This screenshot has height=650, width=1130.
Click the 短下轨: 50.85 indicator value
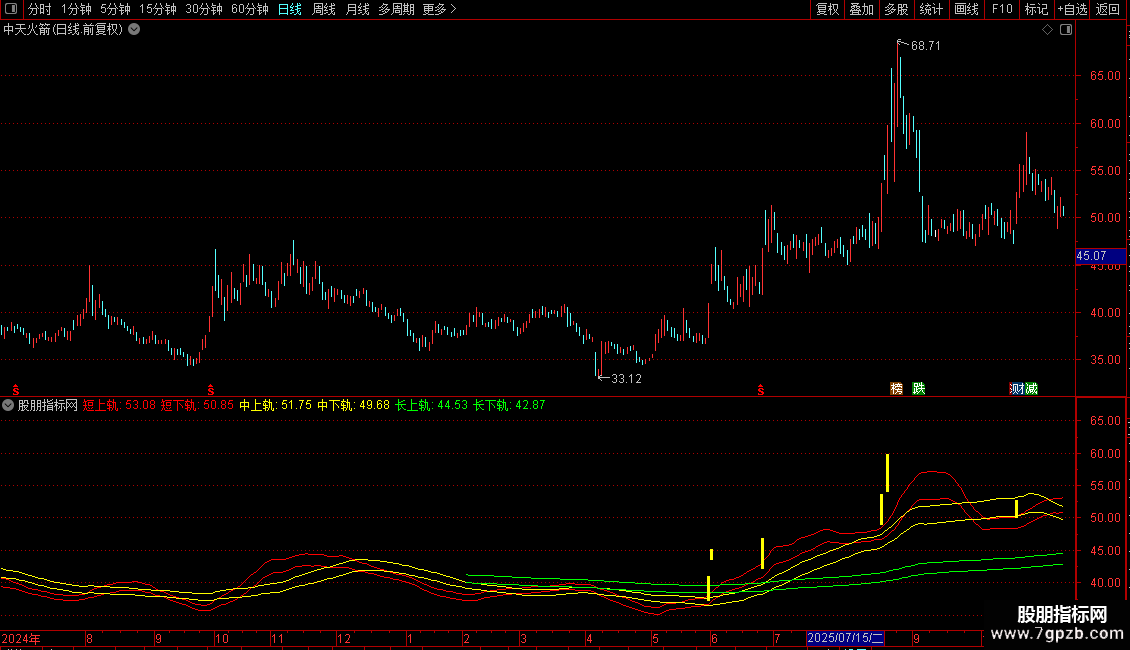(x=197, y=405)
